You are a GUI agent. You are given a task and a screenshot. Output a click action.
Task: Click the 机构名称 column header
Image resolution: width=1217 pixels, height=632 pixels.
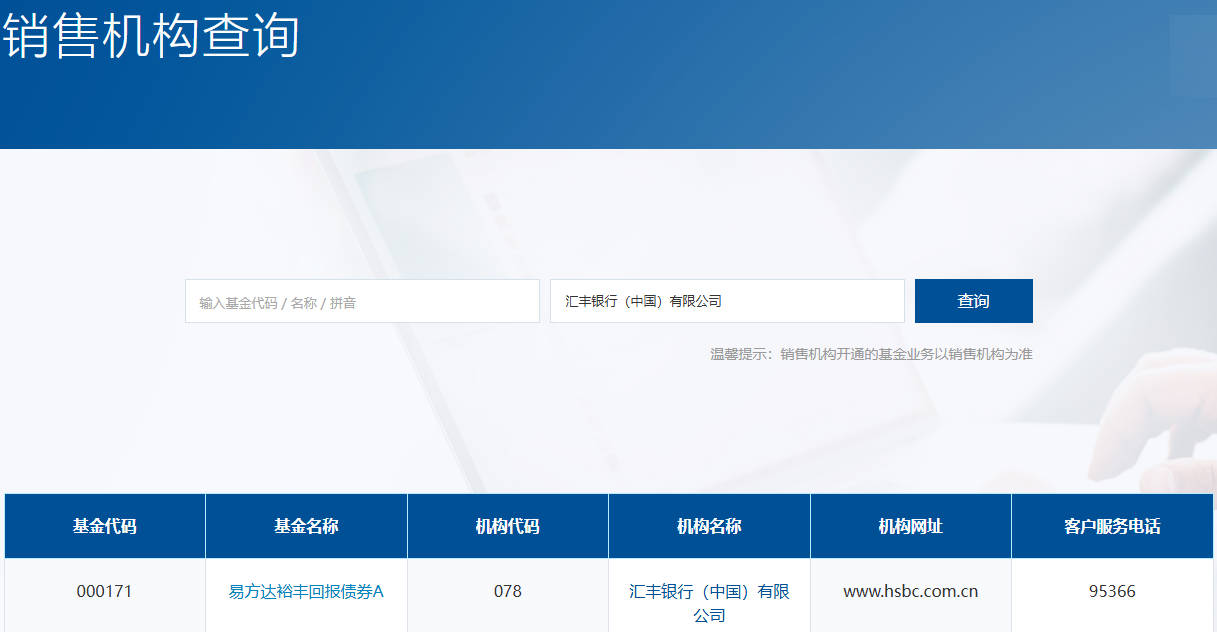[x=709, y=526]
